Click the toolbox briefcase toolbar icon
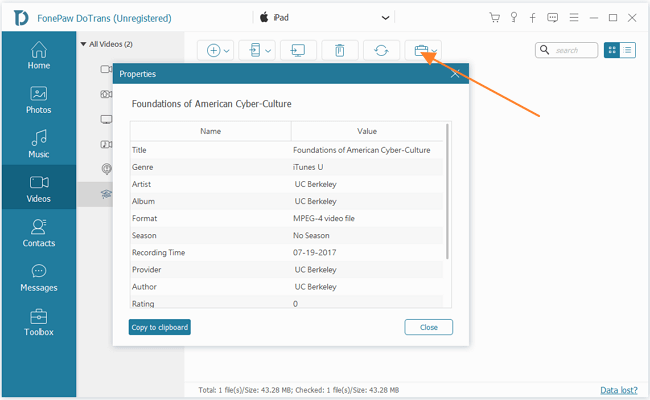Viewport: 650px width, 400px height. coord(421,51)
